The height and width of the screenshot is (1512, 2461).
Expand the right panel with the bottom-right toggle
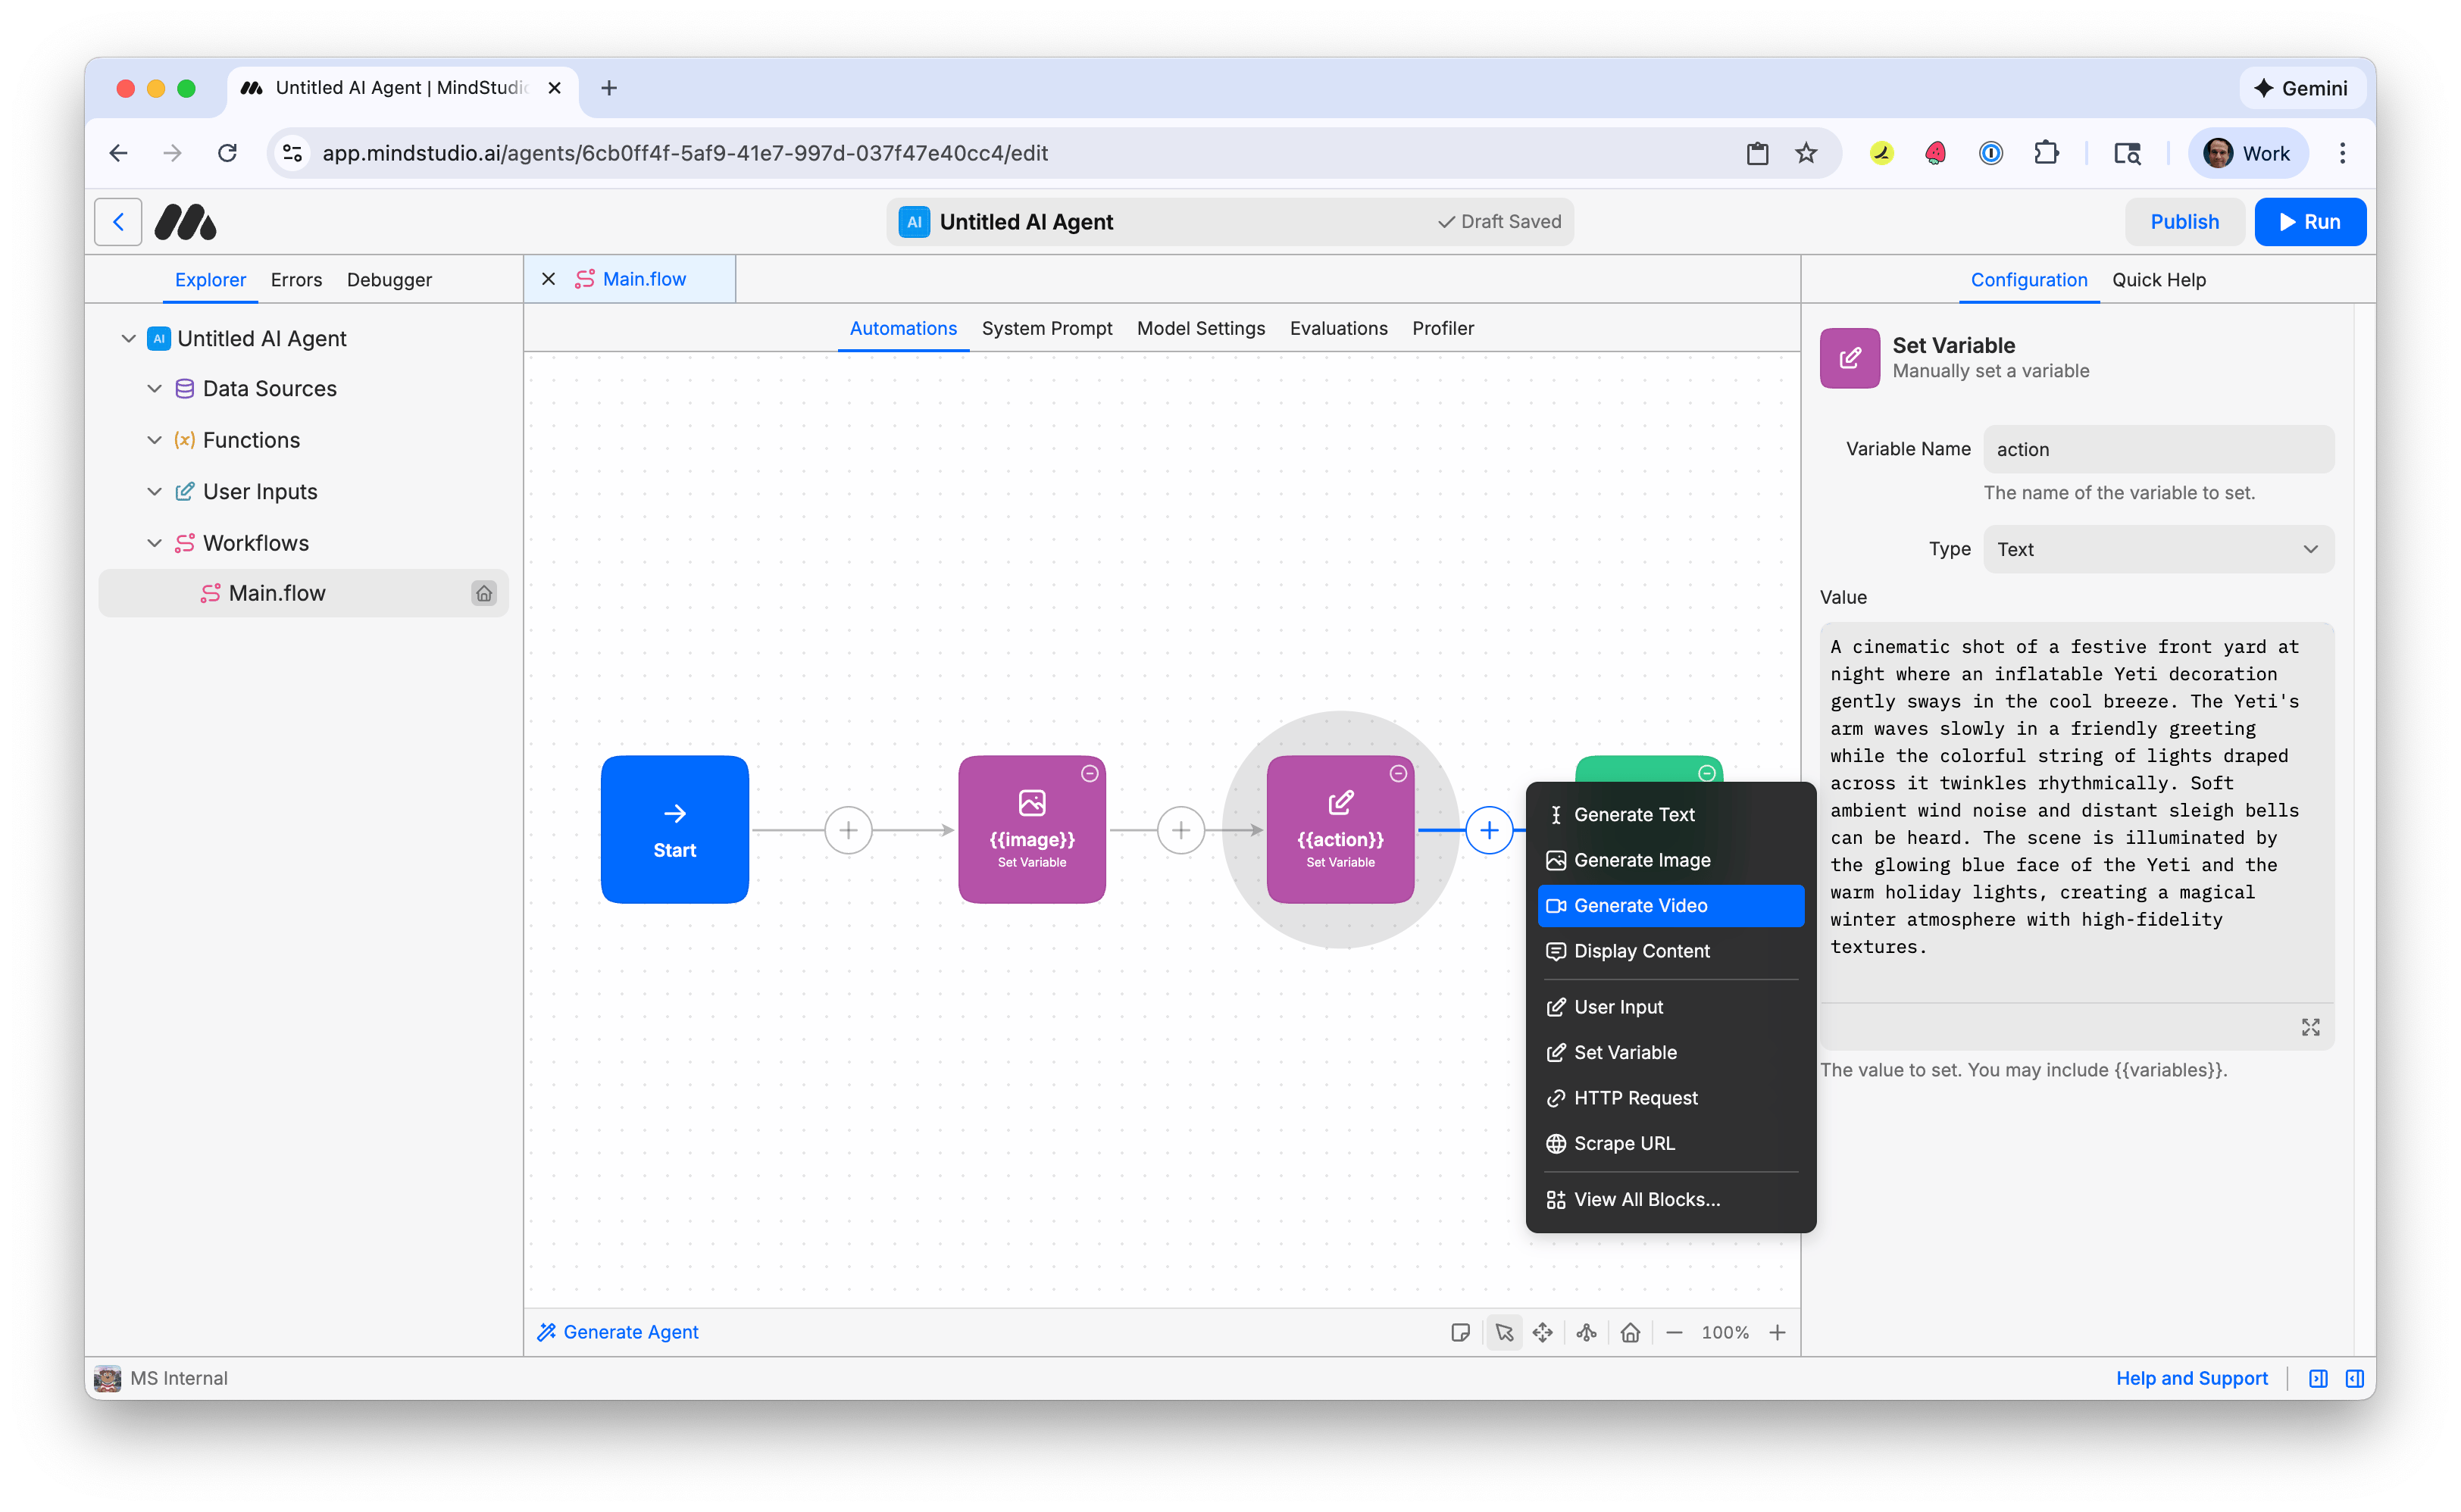[2355, 1378]
